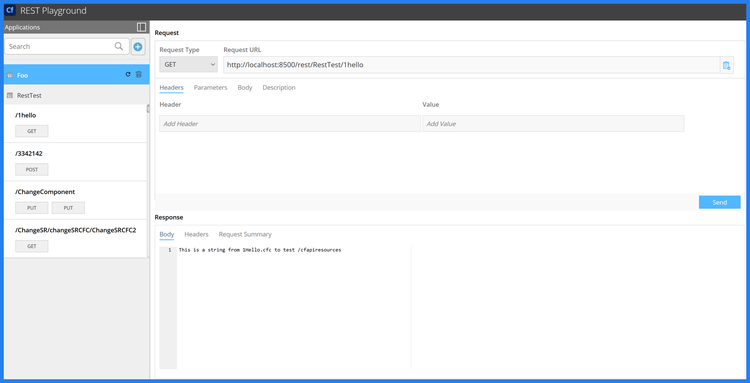Viewport: 750px width, 383px height.
Task: Click the Send button
Action: click(719, 202)
